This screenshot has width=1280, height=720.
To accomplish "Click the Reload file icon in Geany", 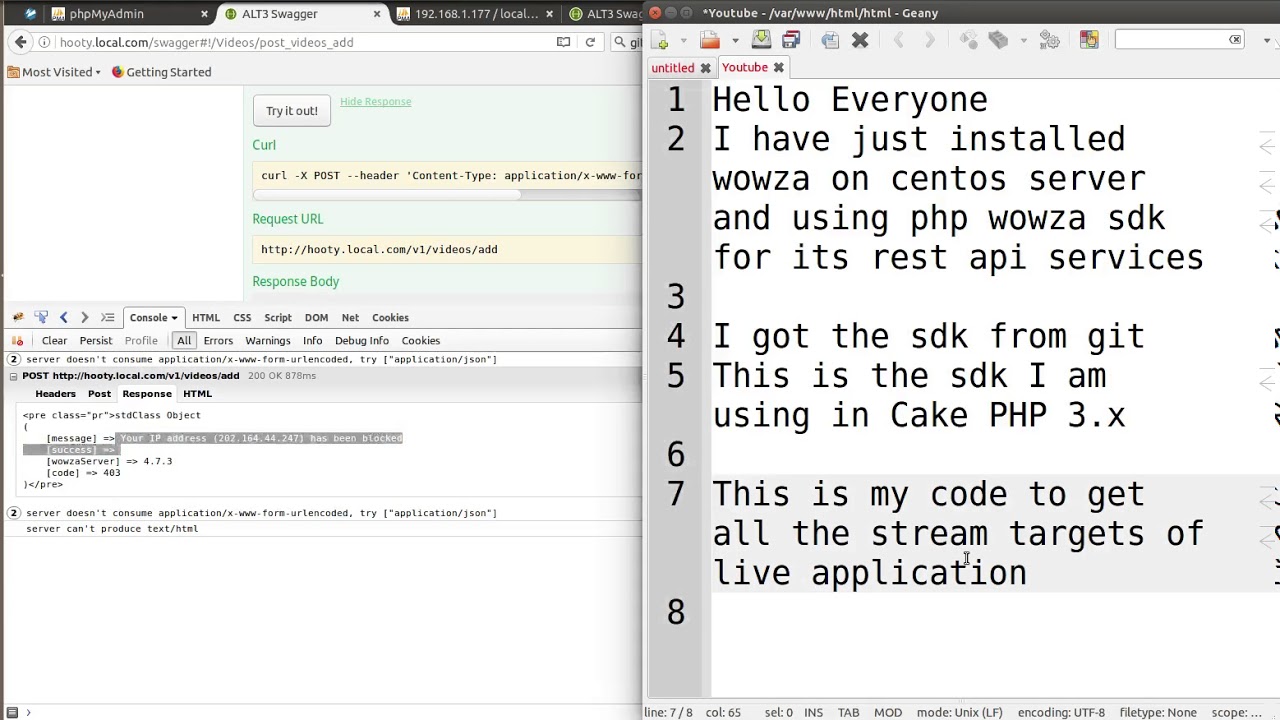I will [x=830, y=40].
